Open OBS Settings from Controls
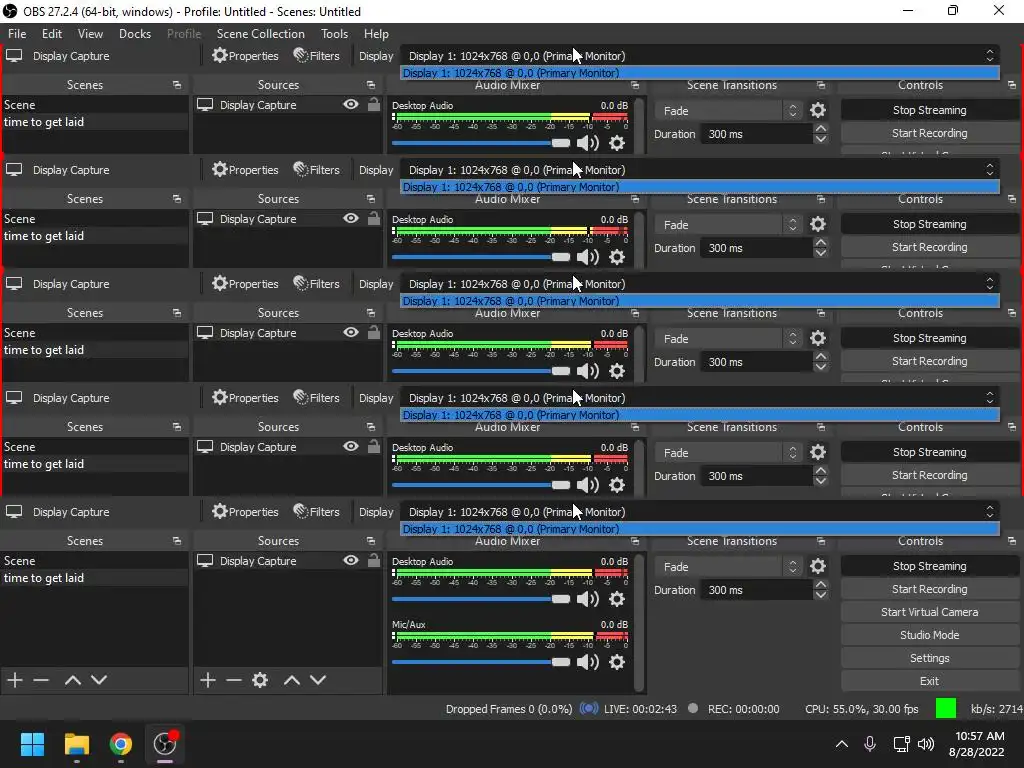Image resolution: width=1024 pixels, height=768 pixels. 929,658
